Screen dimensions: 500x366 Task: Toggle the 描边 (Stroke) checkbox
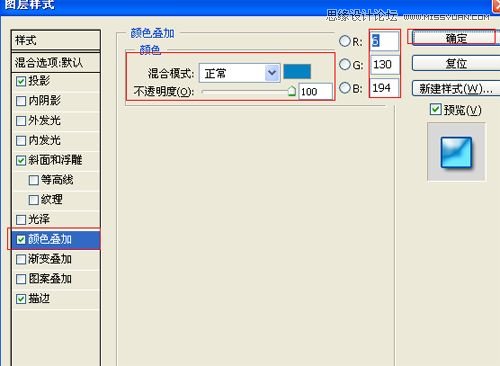tap(21, 299)
